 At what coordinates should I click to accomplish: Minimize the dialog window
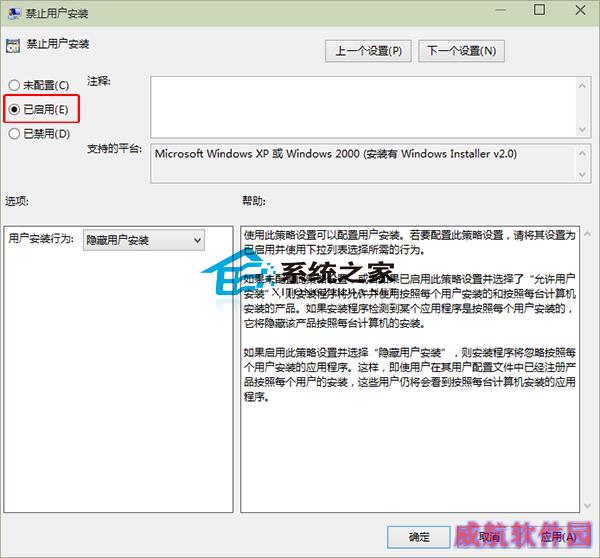pos(501,10)
